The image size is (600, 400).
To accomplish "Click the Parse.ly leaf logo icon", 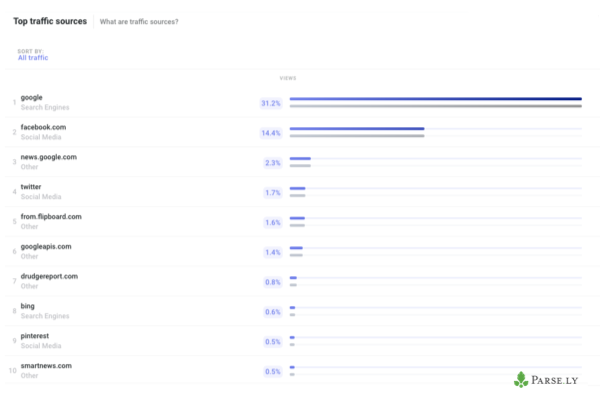I will coord(521,380).
